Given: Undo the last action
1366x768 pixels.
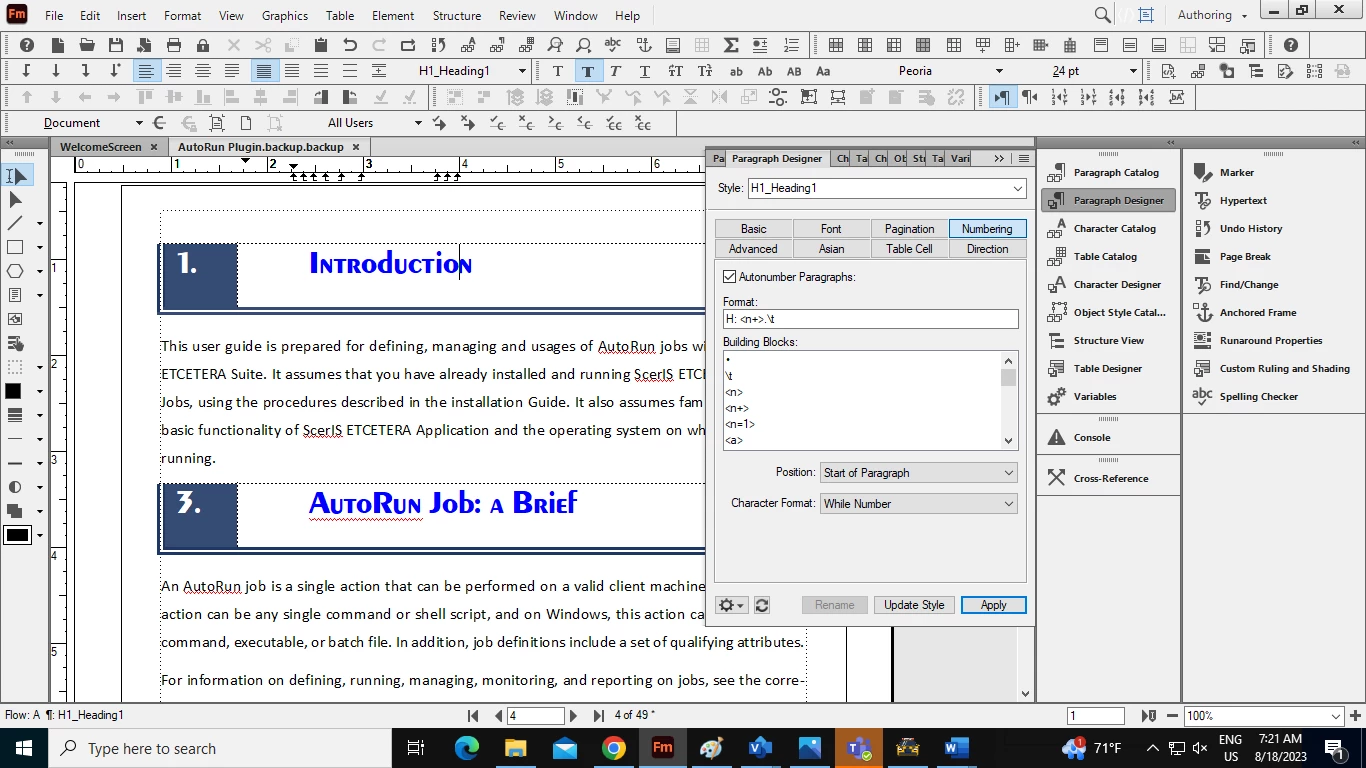Looking at the screenshot, I should pyautogui.click(x=350, y=45).
